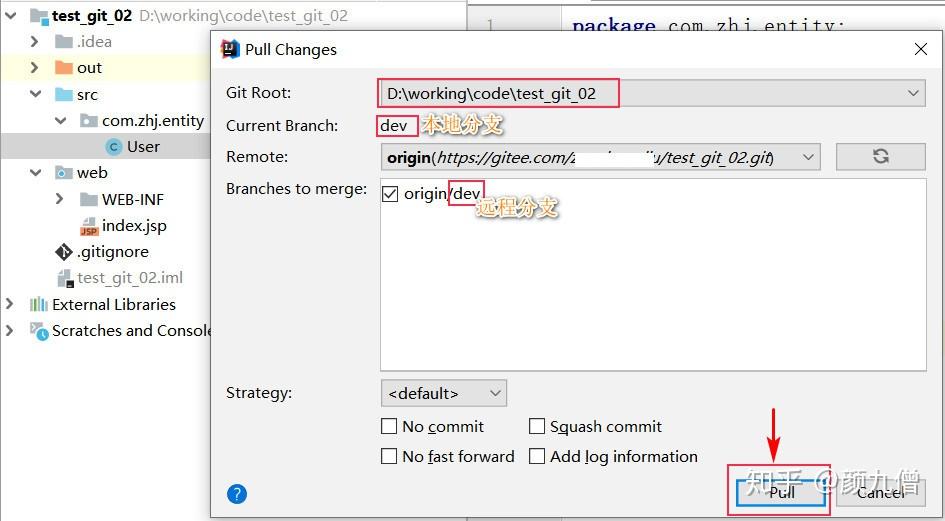This screenshot has width=945, height=521.
Task: Click the .gitignore git file icon
Action: 63,251
